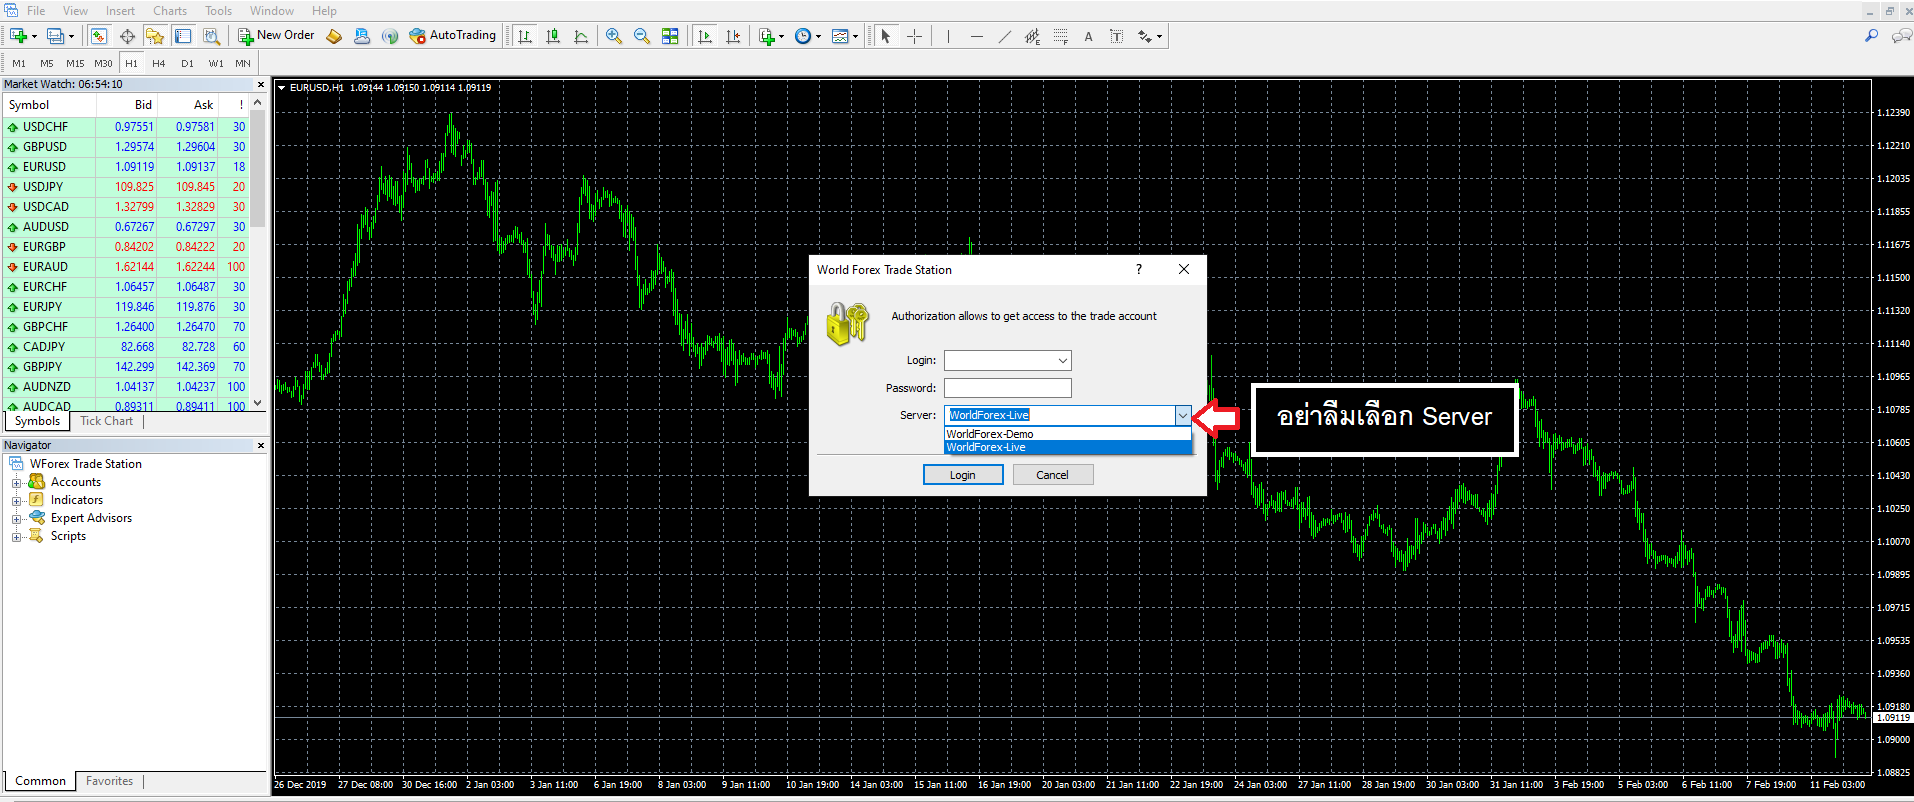The image size is (1914, 802).
Task: Open the File menu
Action: [x=36, y=11]
